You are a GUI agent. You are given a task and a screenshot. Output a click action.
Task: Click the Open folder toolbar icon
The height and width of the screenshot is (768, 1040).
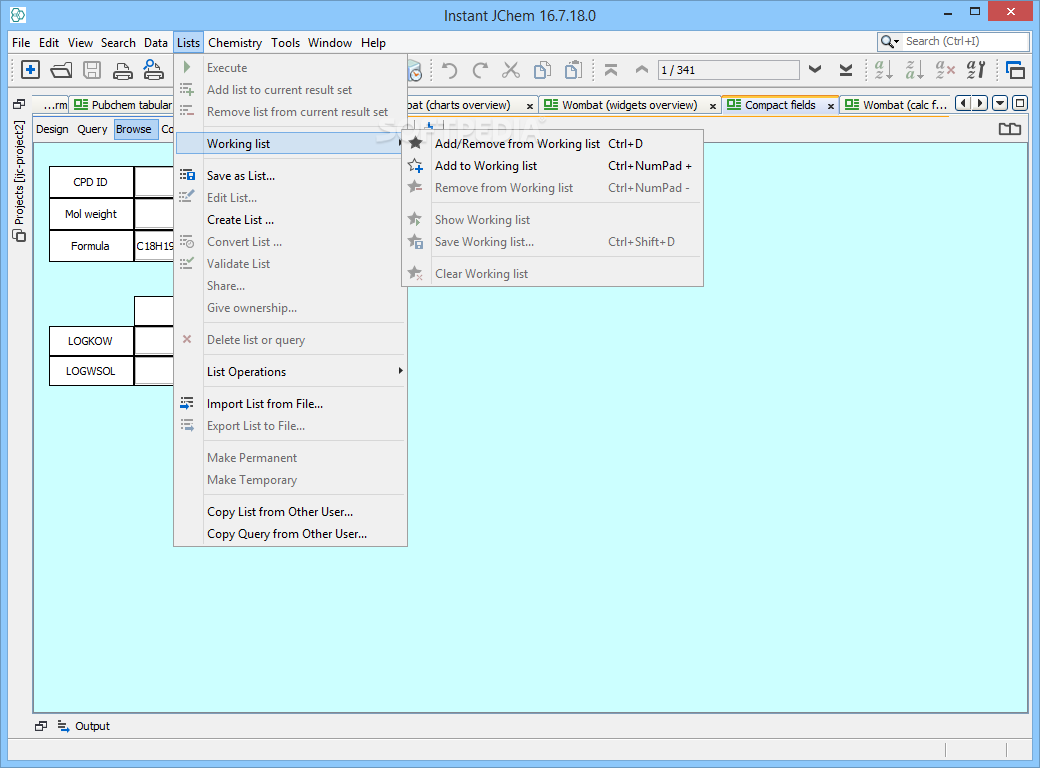coord(61,70)
